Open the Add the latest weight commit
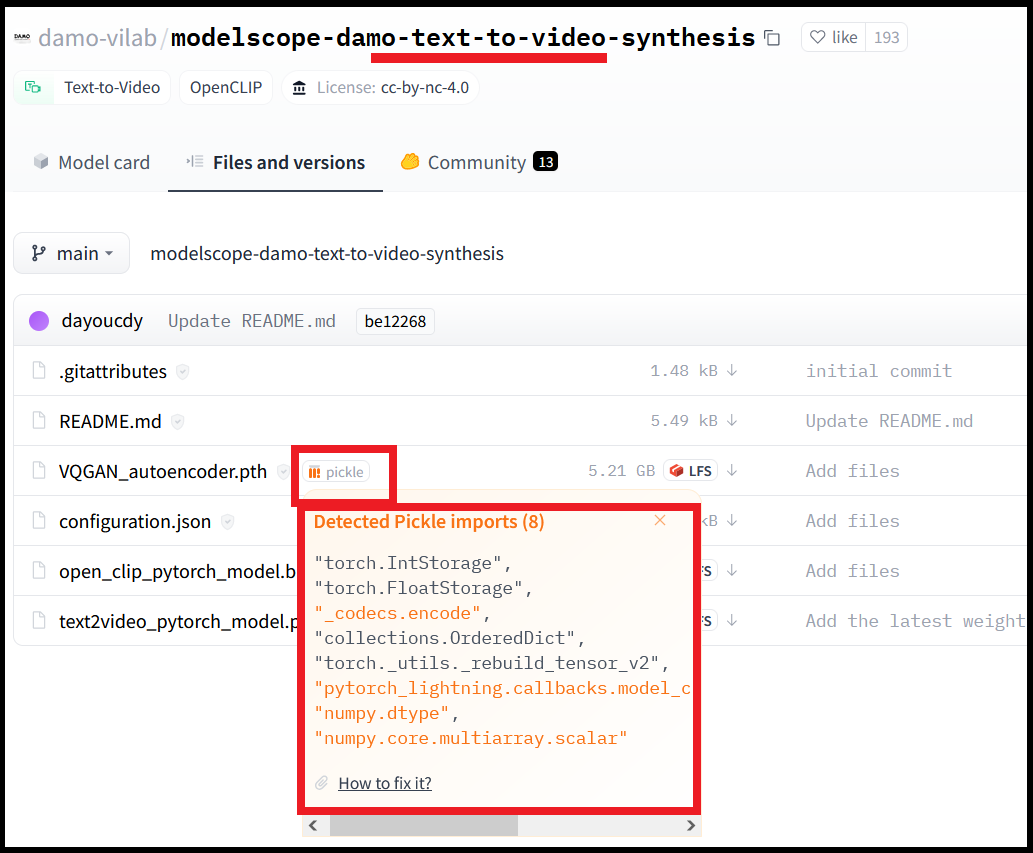The image size is (1033, 853). click(916, 621)
